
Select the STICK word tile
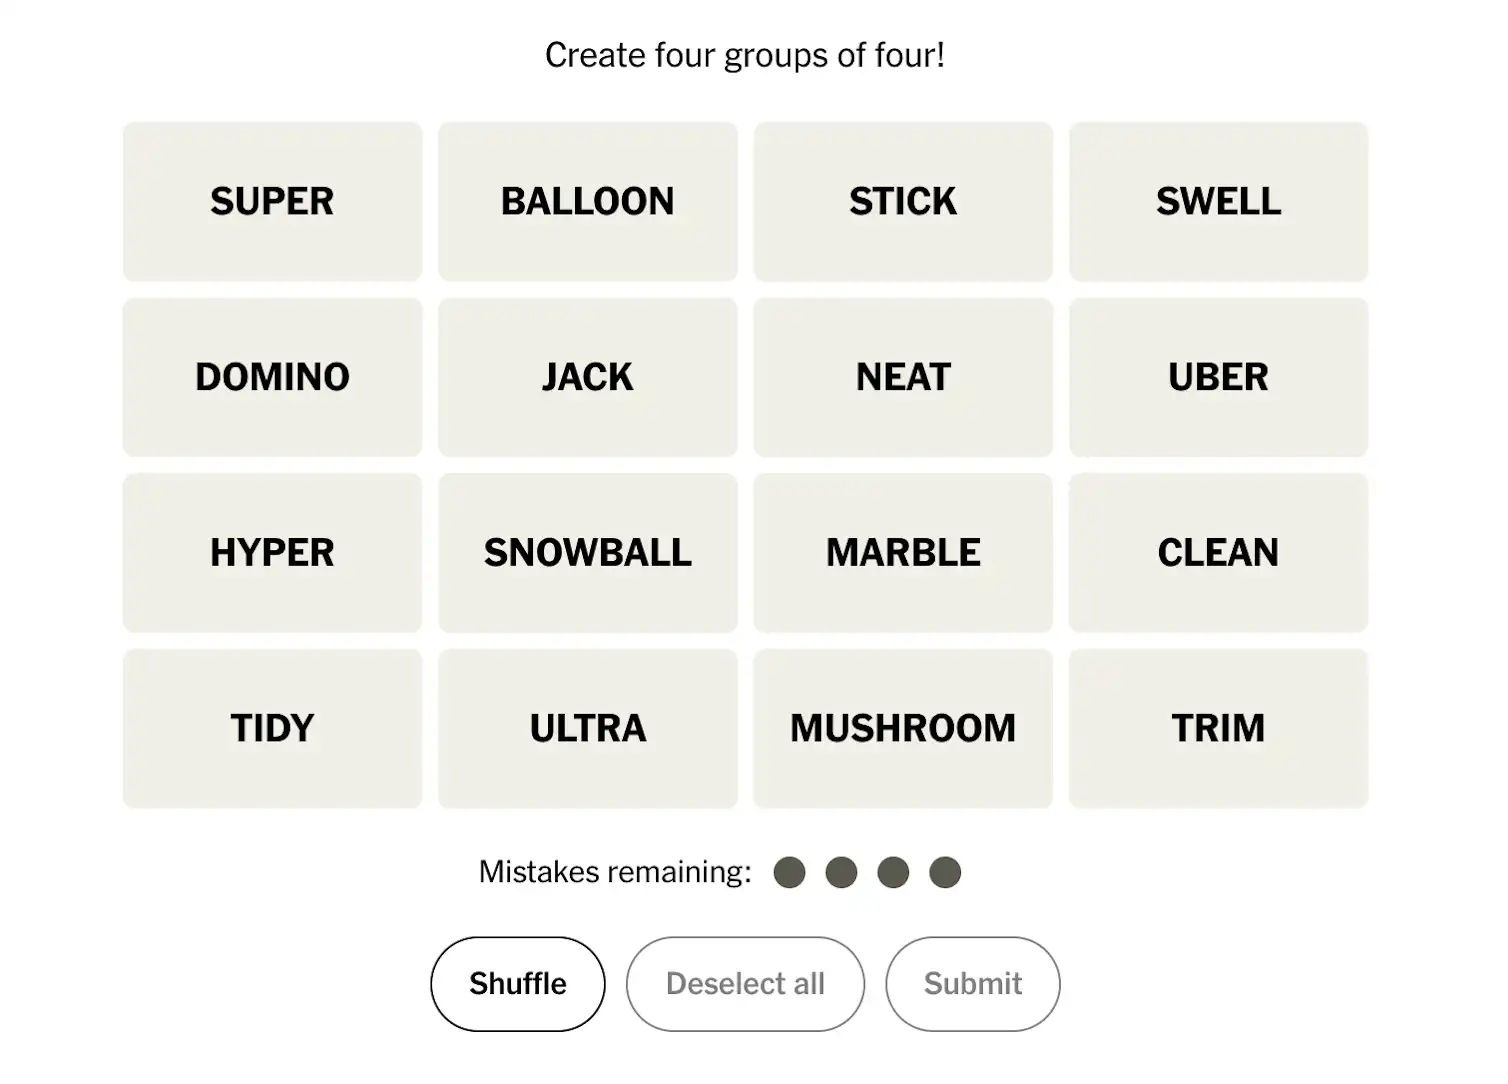(x=903, y=201)
